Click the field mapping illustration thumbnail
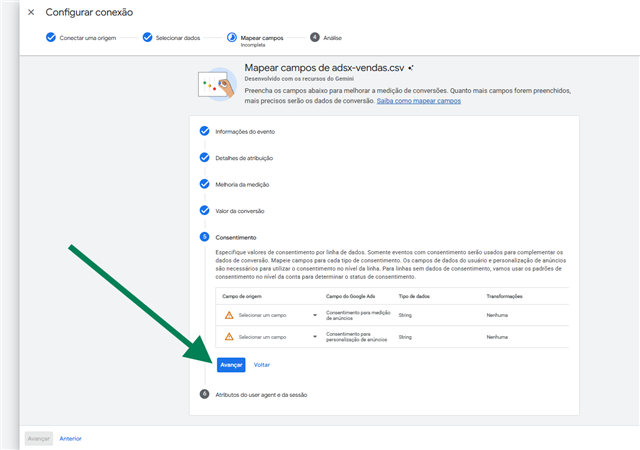640x450 pixels. click(217, 85)
